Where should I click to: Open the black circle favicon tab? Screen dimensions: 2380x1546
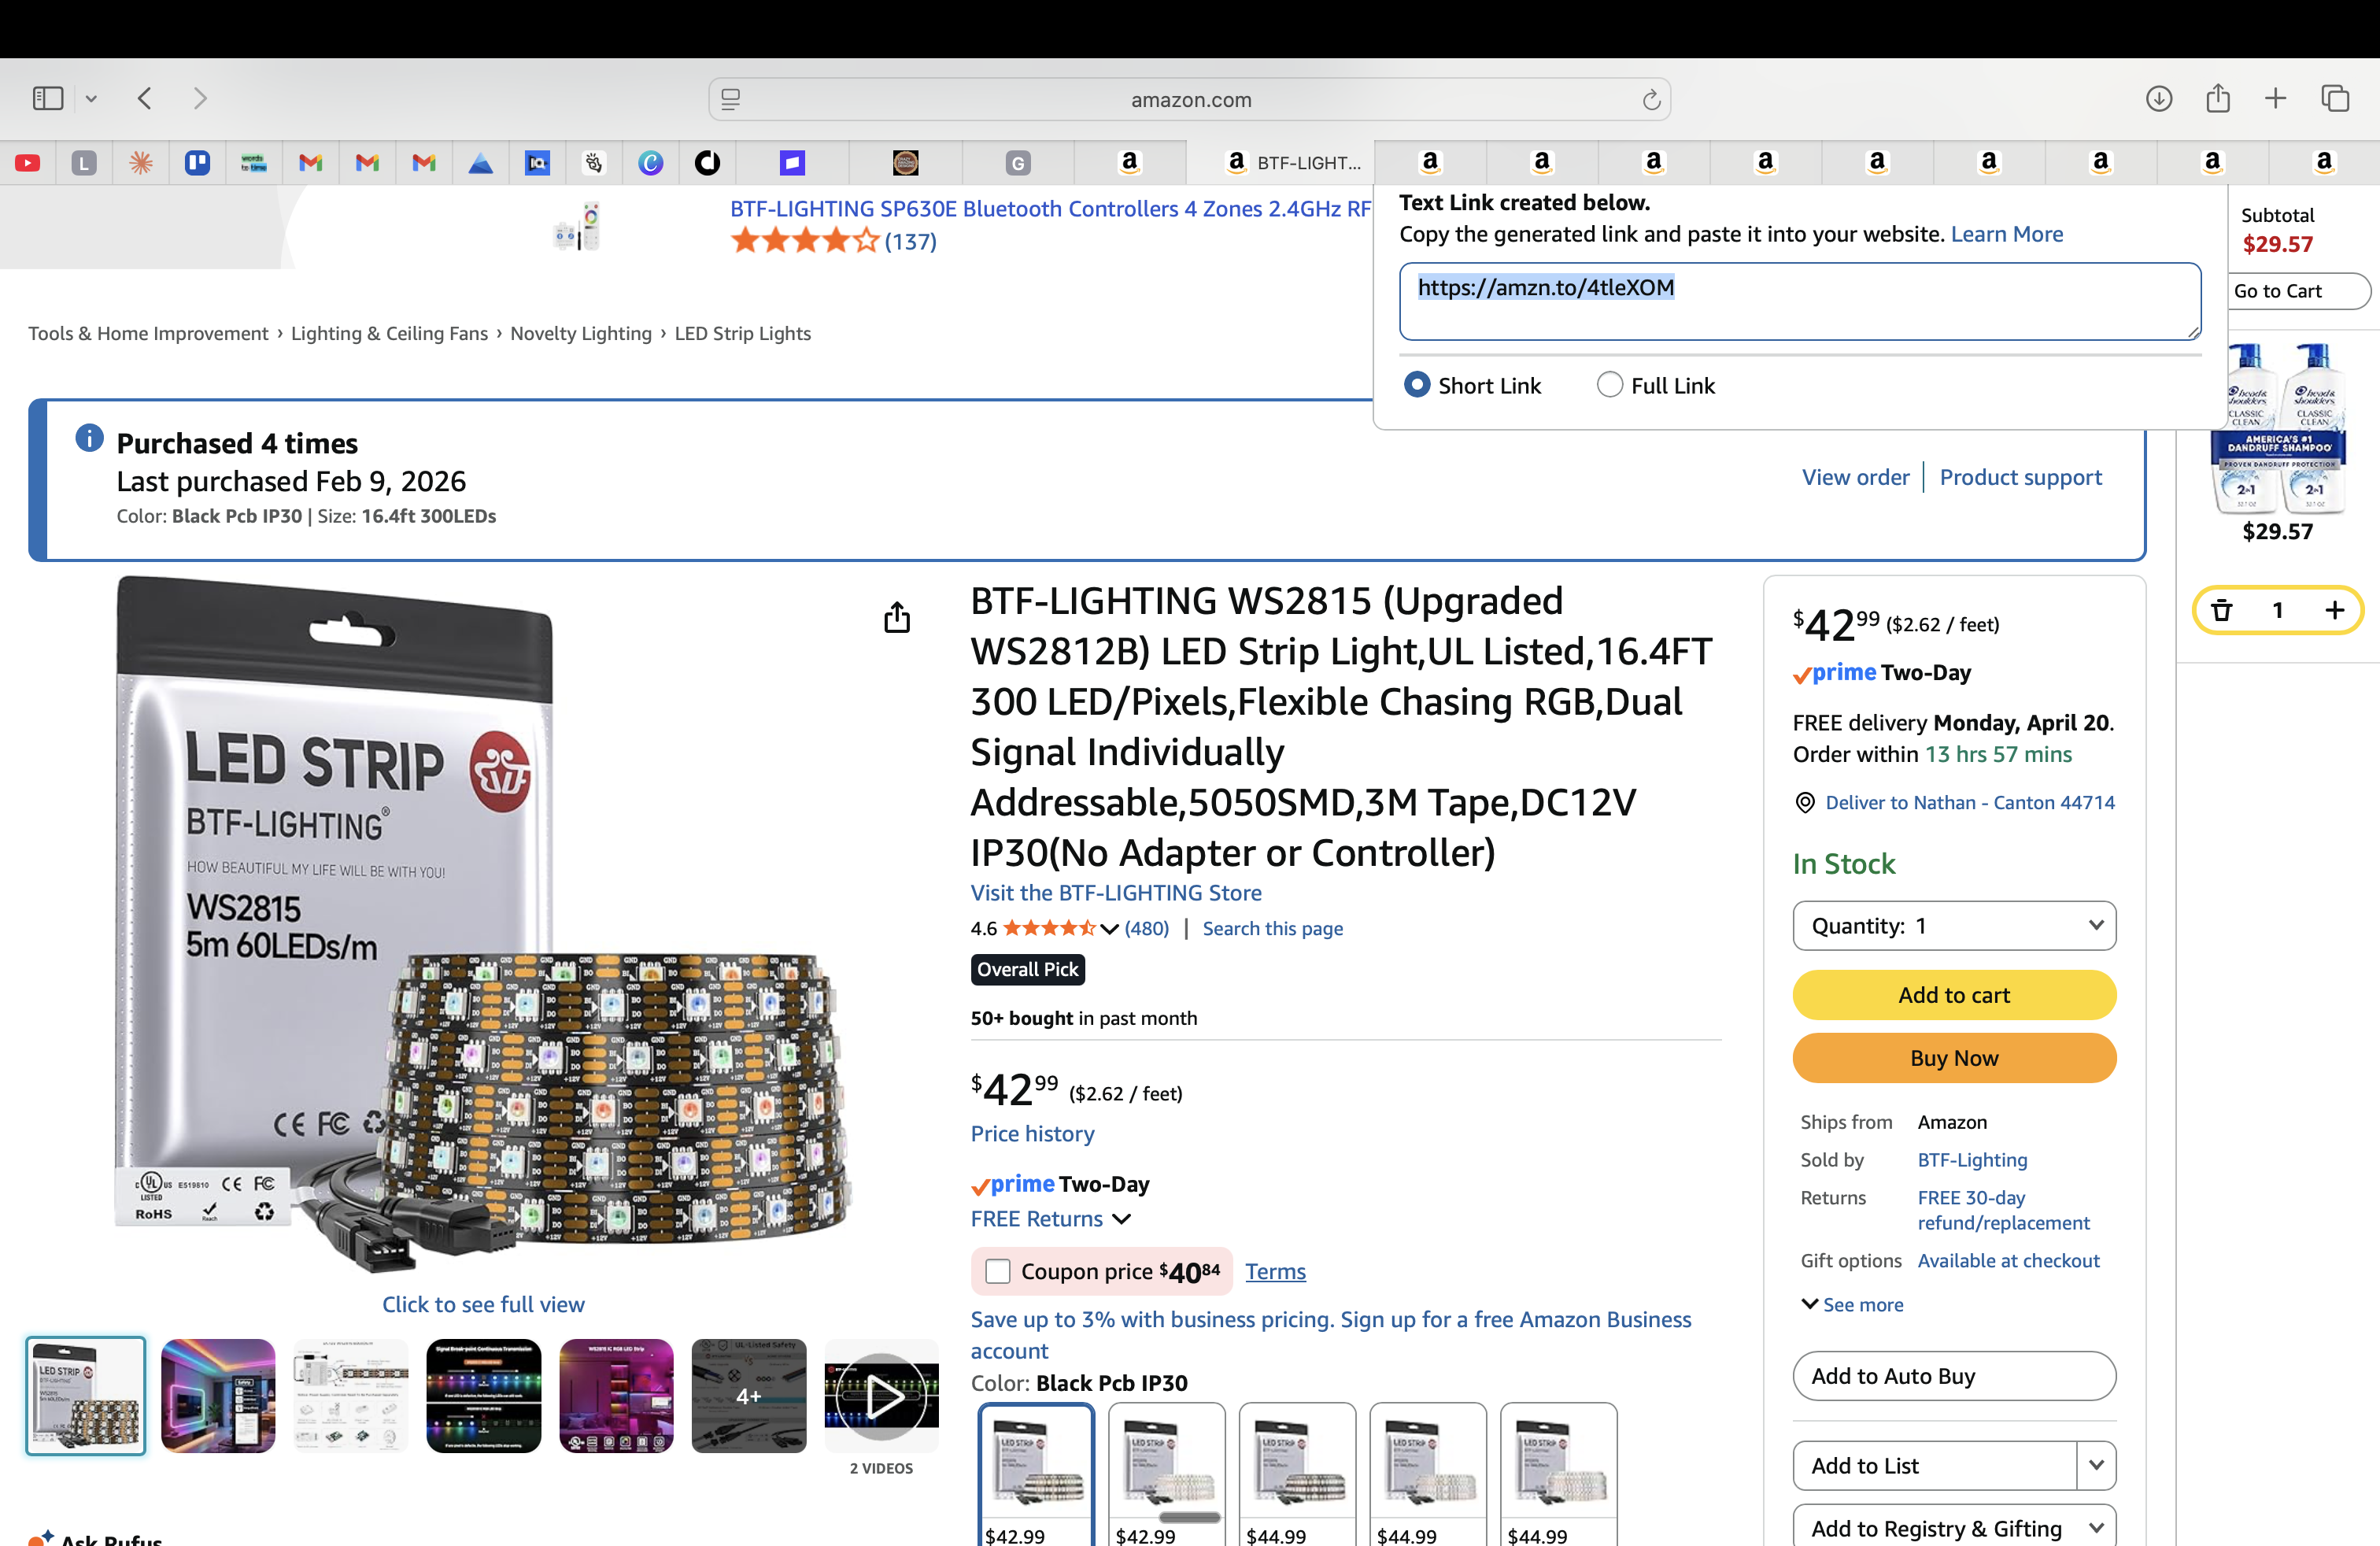point(707,163)
